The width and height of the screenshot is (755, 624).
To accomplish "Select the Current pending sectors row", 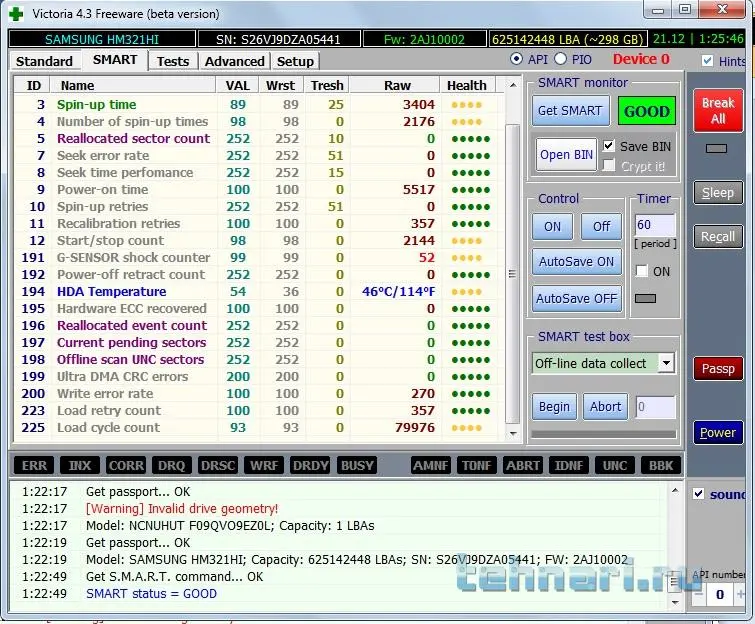I will [260, 342].
